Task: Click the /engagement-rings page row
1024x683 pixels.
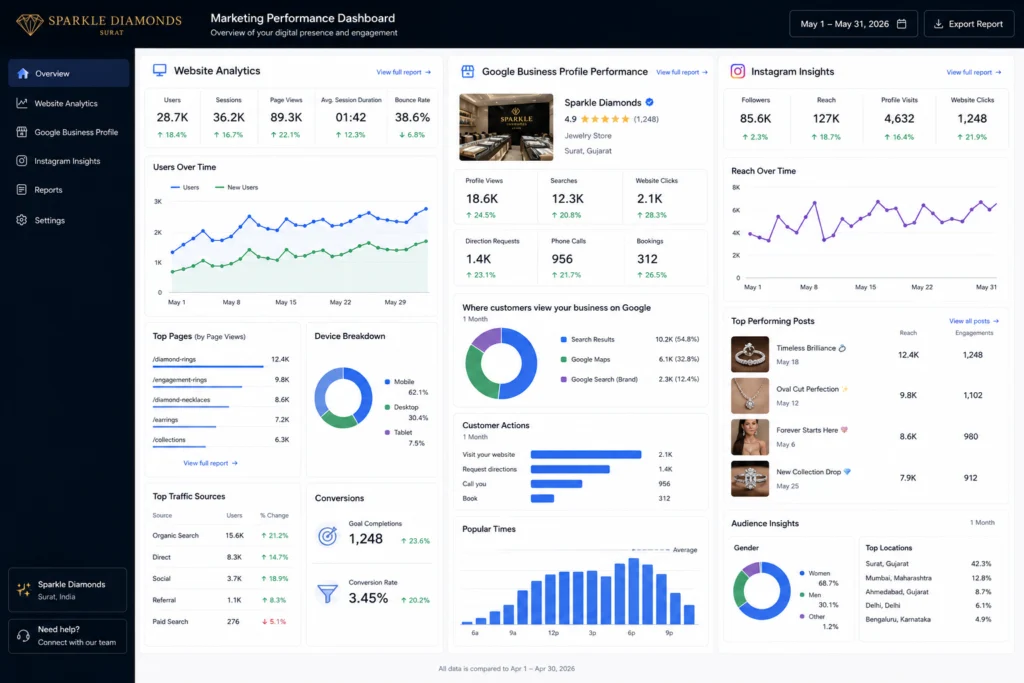Action: coord(221,381)
